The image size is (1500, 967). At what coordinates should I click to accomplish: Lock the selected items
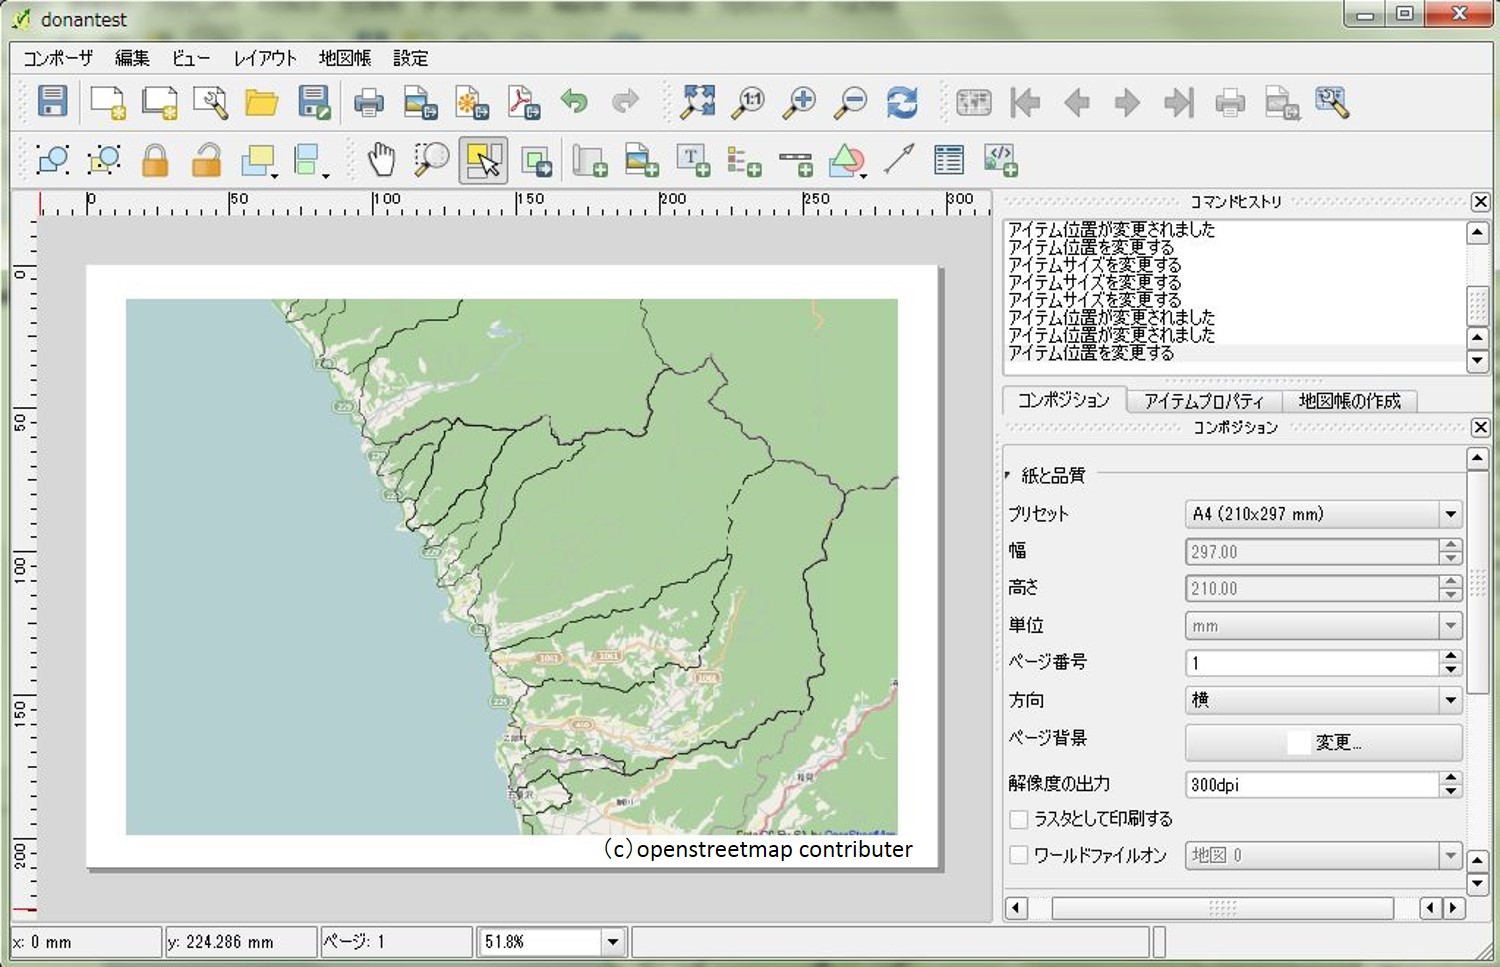click(x=155, y=160)
